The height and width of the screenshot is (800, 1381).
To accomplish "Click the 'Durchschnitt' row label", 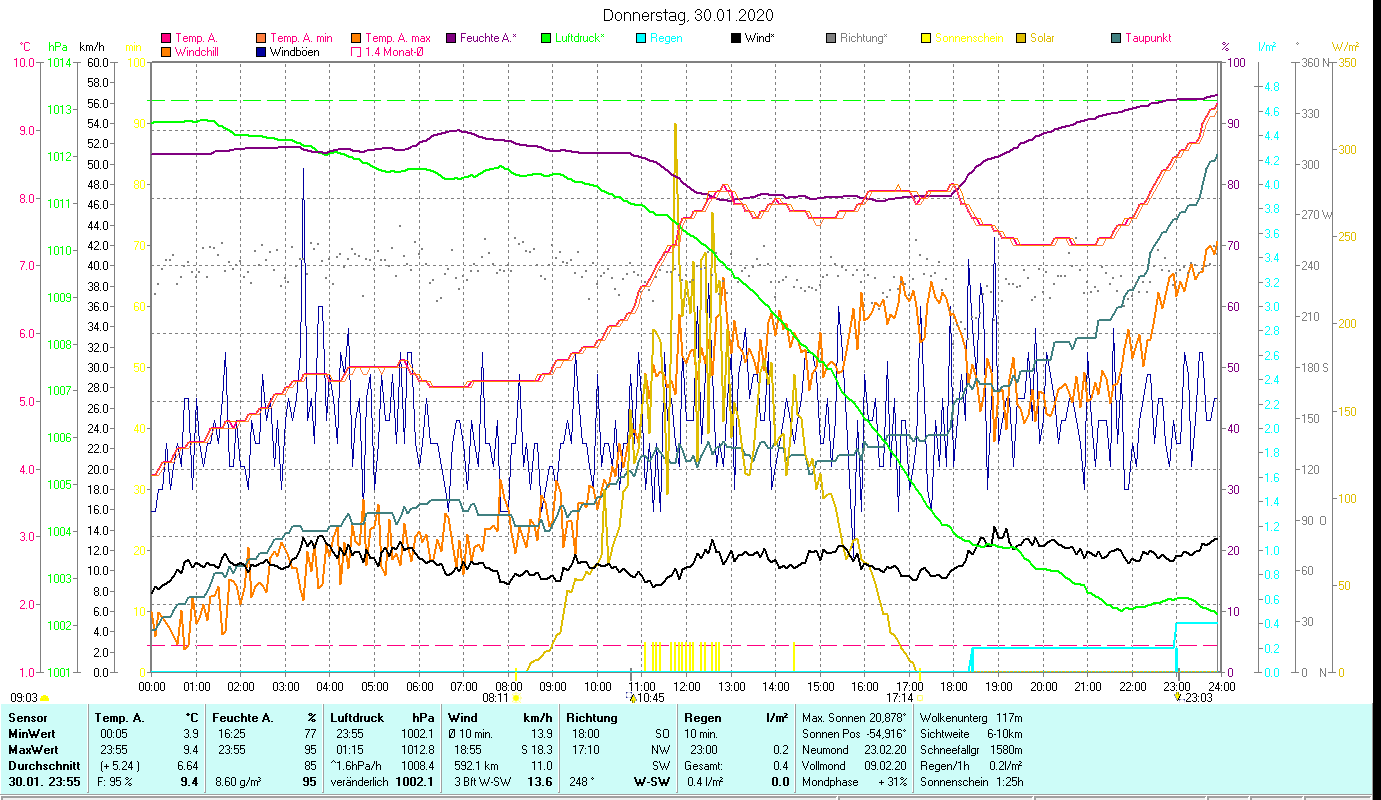I will (42, 766).
